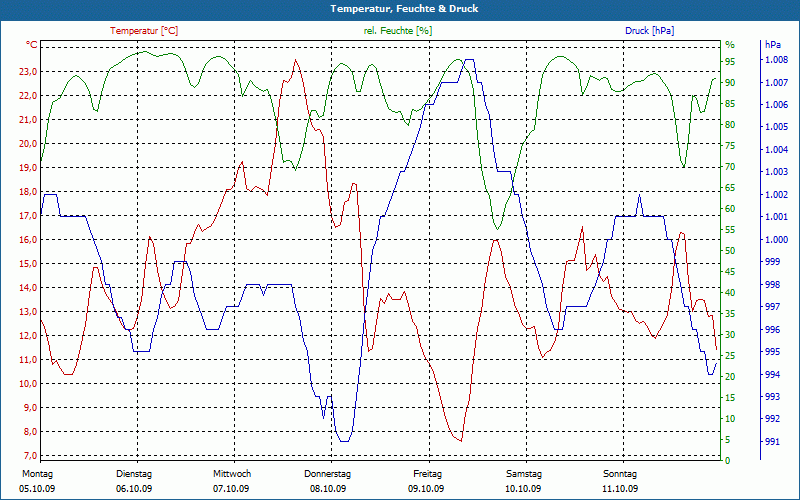The width and height of the screenshot is (800, 500).
Task: Click the green '65' humidity axis value
Action: [730, 188]
